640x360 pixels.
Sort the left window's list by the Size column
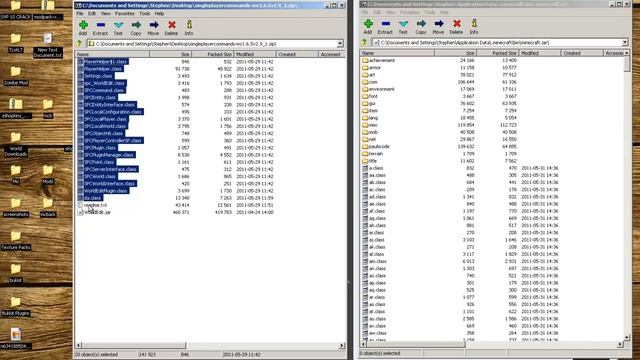tap(171, 54)
